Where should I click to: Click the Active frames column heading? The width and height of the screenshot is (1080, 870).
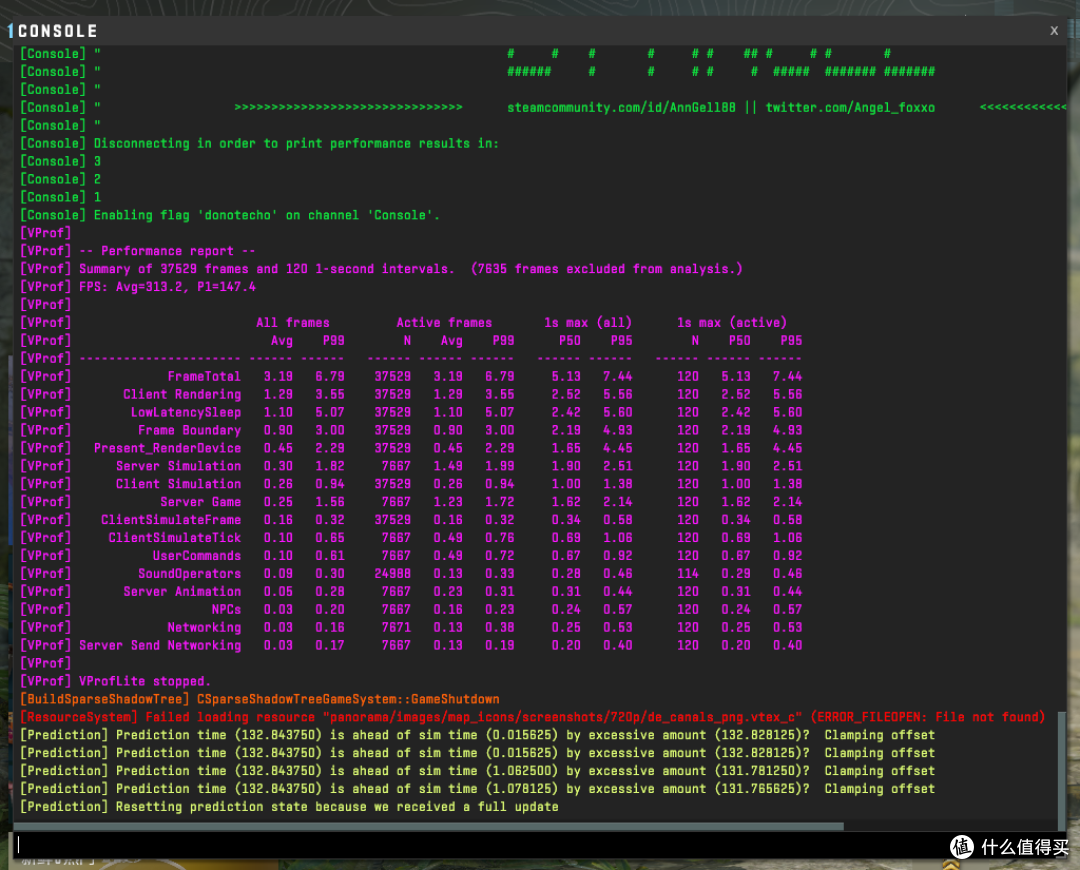(444, 322)
